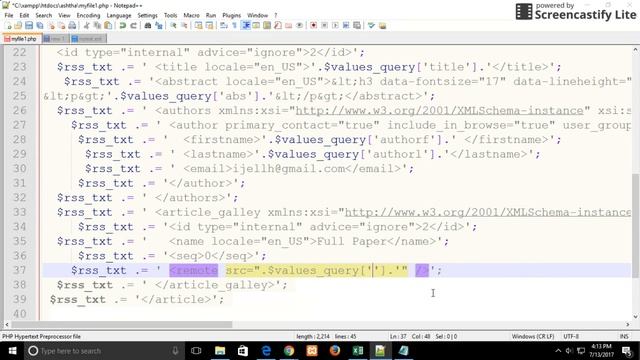Image resolution: width=640 pixels, height=360 pixels.
Task: Zoom in using the toolbar icon
Action: pyautogui.click(x=173, y=26)
